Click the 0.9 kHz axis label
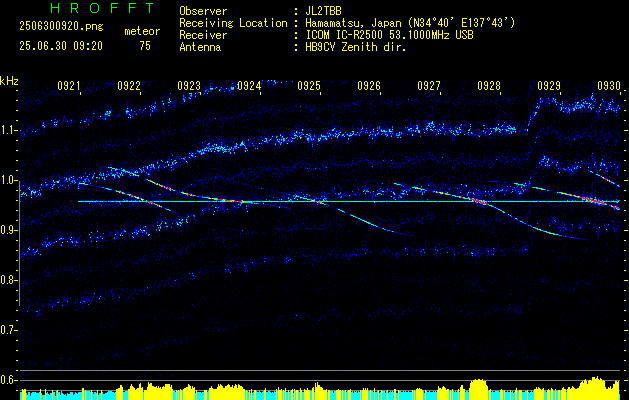The width and height of the screenshot is (629, 400). pyautogui.click(x=9, y=230)
